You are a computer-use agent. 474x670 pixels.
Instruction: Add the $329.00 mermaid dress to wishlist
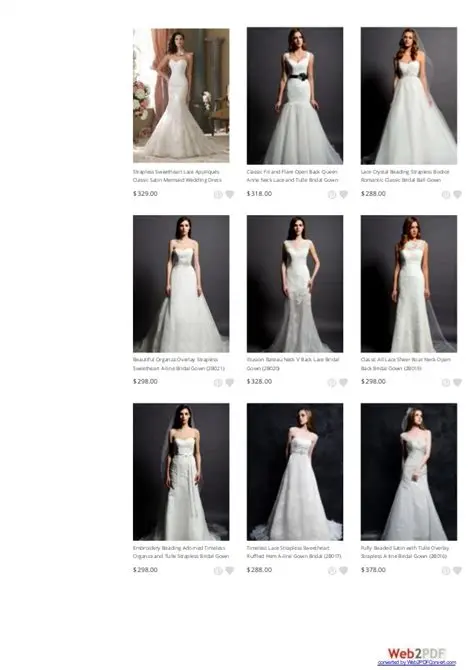(x=230, y=194)
